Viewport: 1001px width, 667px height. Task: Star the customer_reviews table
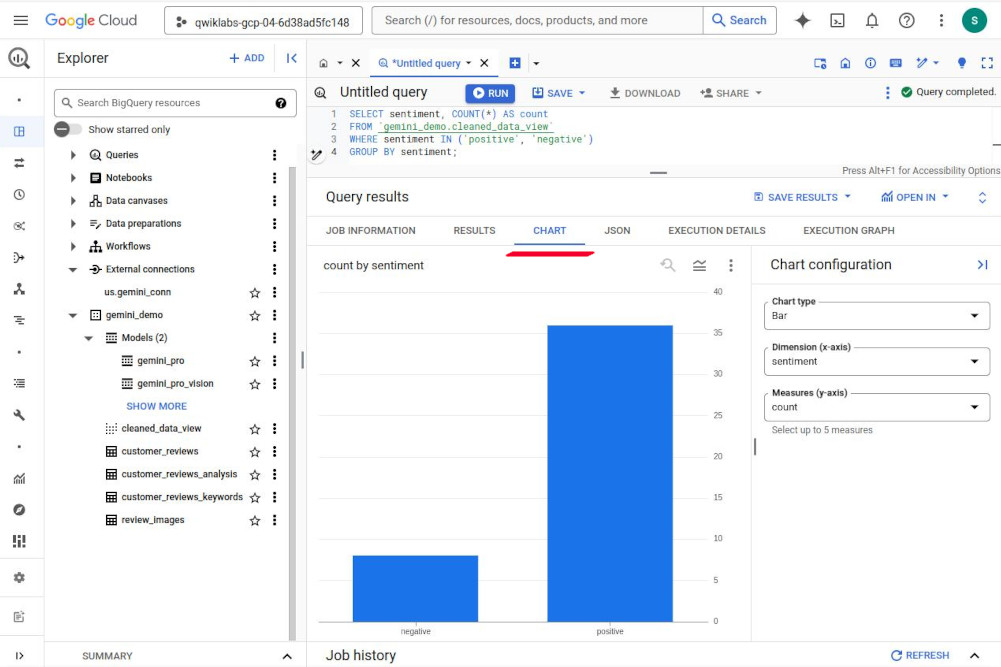coord(255,452)
